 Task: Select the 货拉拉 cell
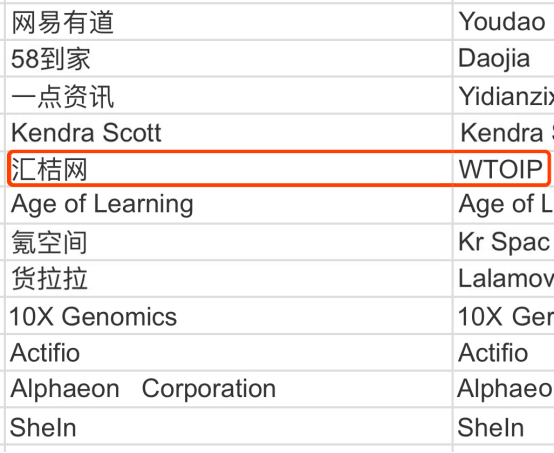229,279
